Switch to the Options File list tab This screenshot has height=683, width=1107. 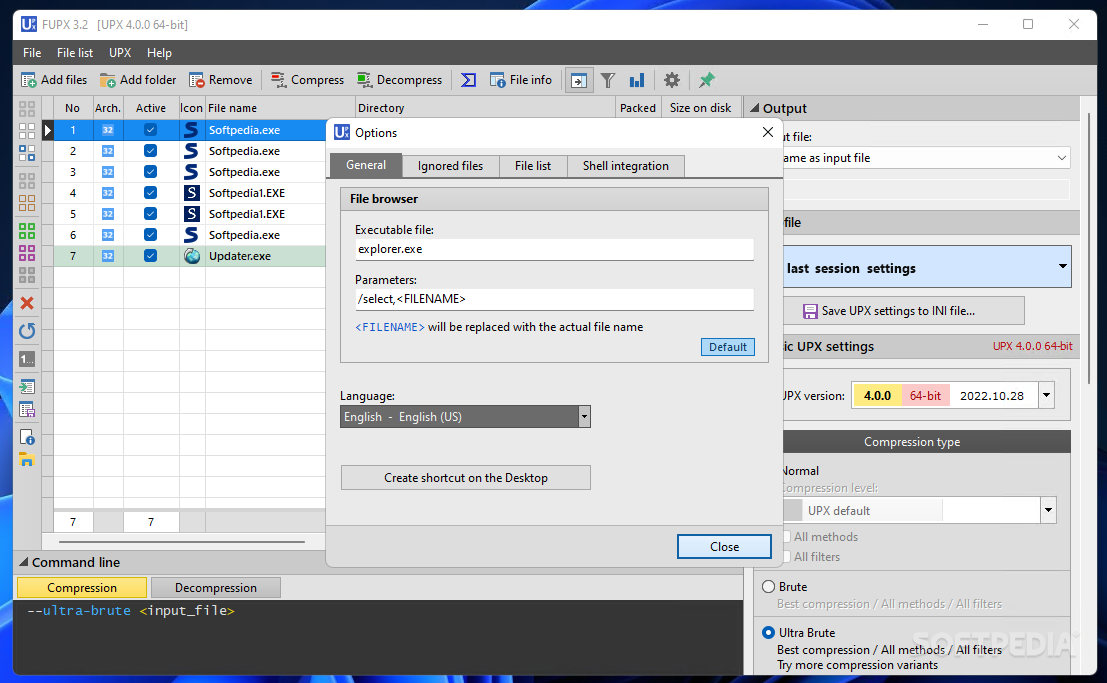tap(532, 166)
